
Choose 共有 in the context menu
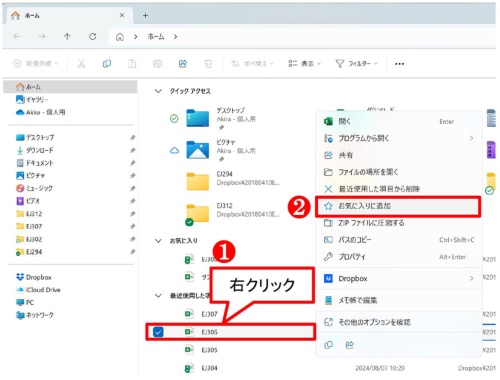click(x=399, y=155)
